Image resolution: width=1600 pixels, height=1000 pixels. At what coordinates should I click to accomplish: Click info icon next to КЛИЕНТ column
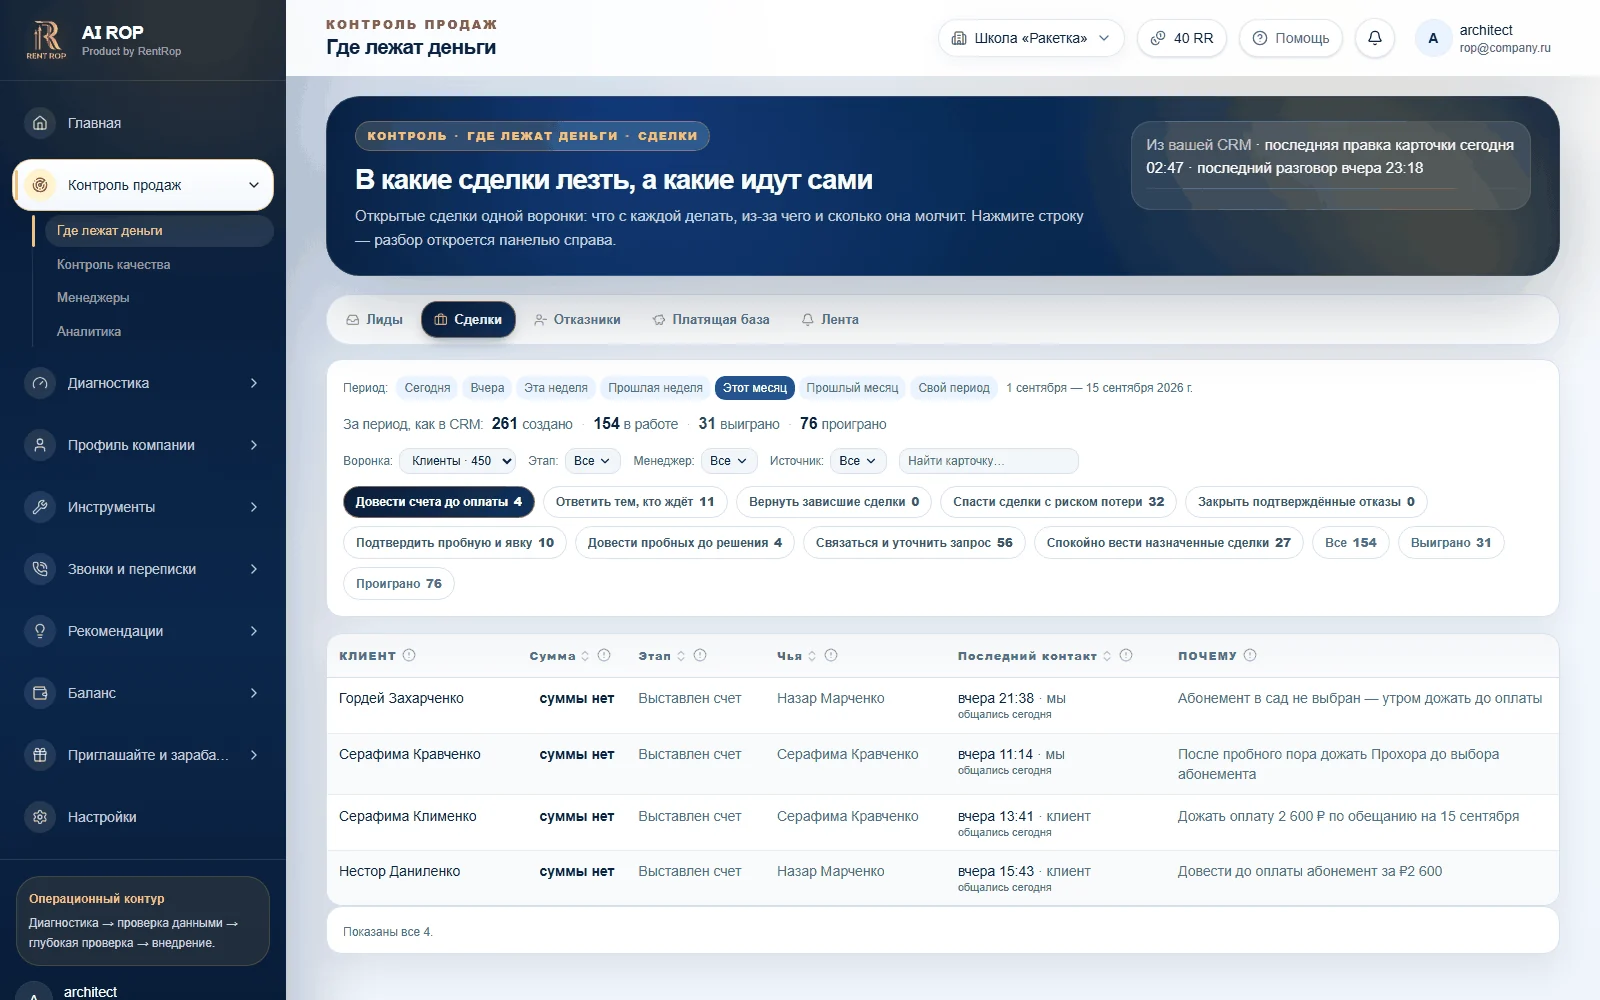[409, 655]
